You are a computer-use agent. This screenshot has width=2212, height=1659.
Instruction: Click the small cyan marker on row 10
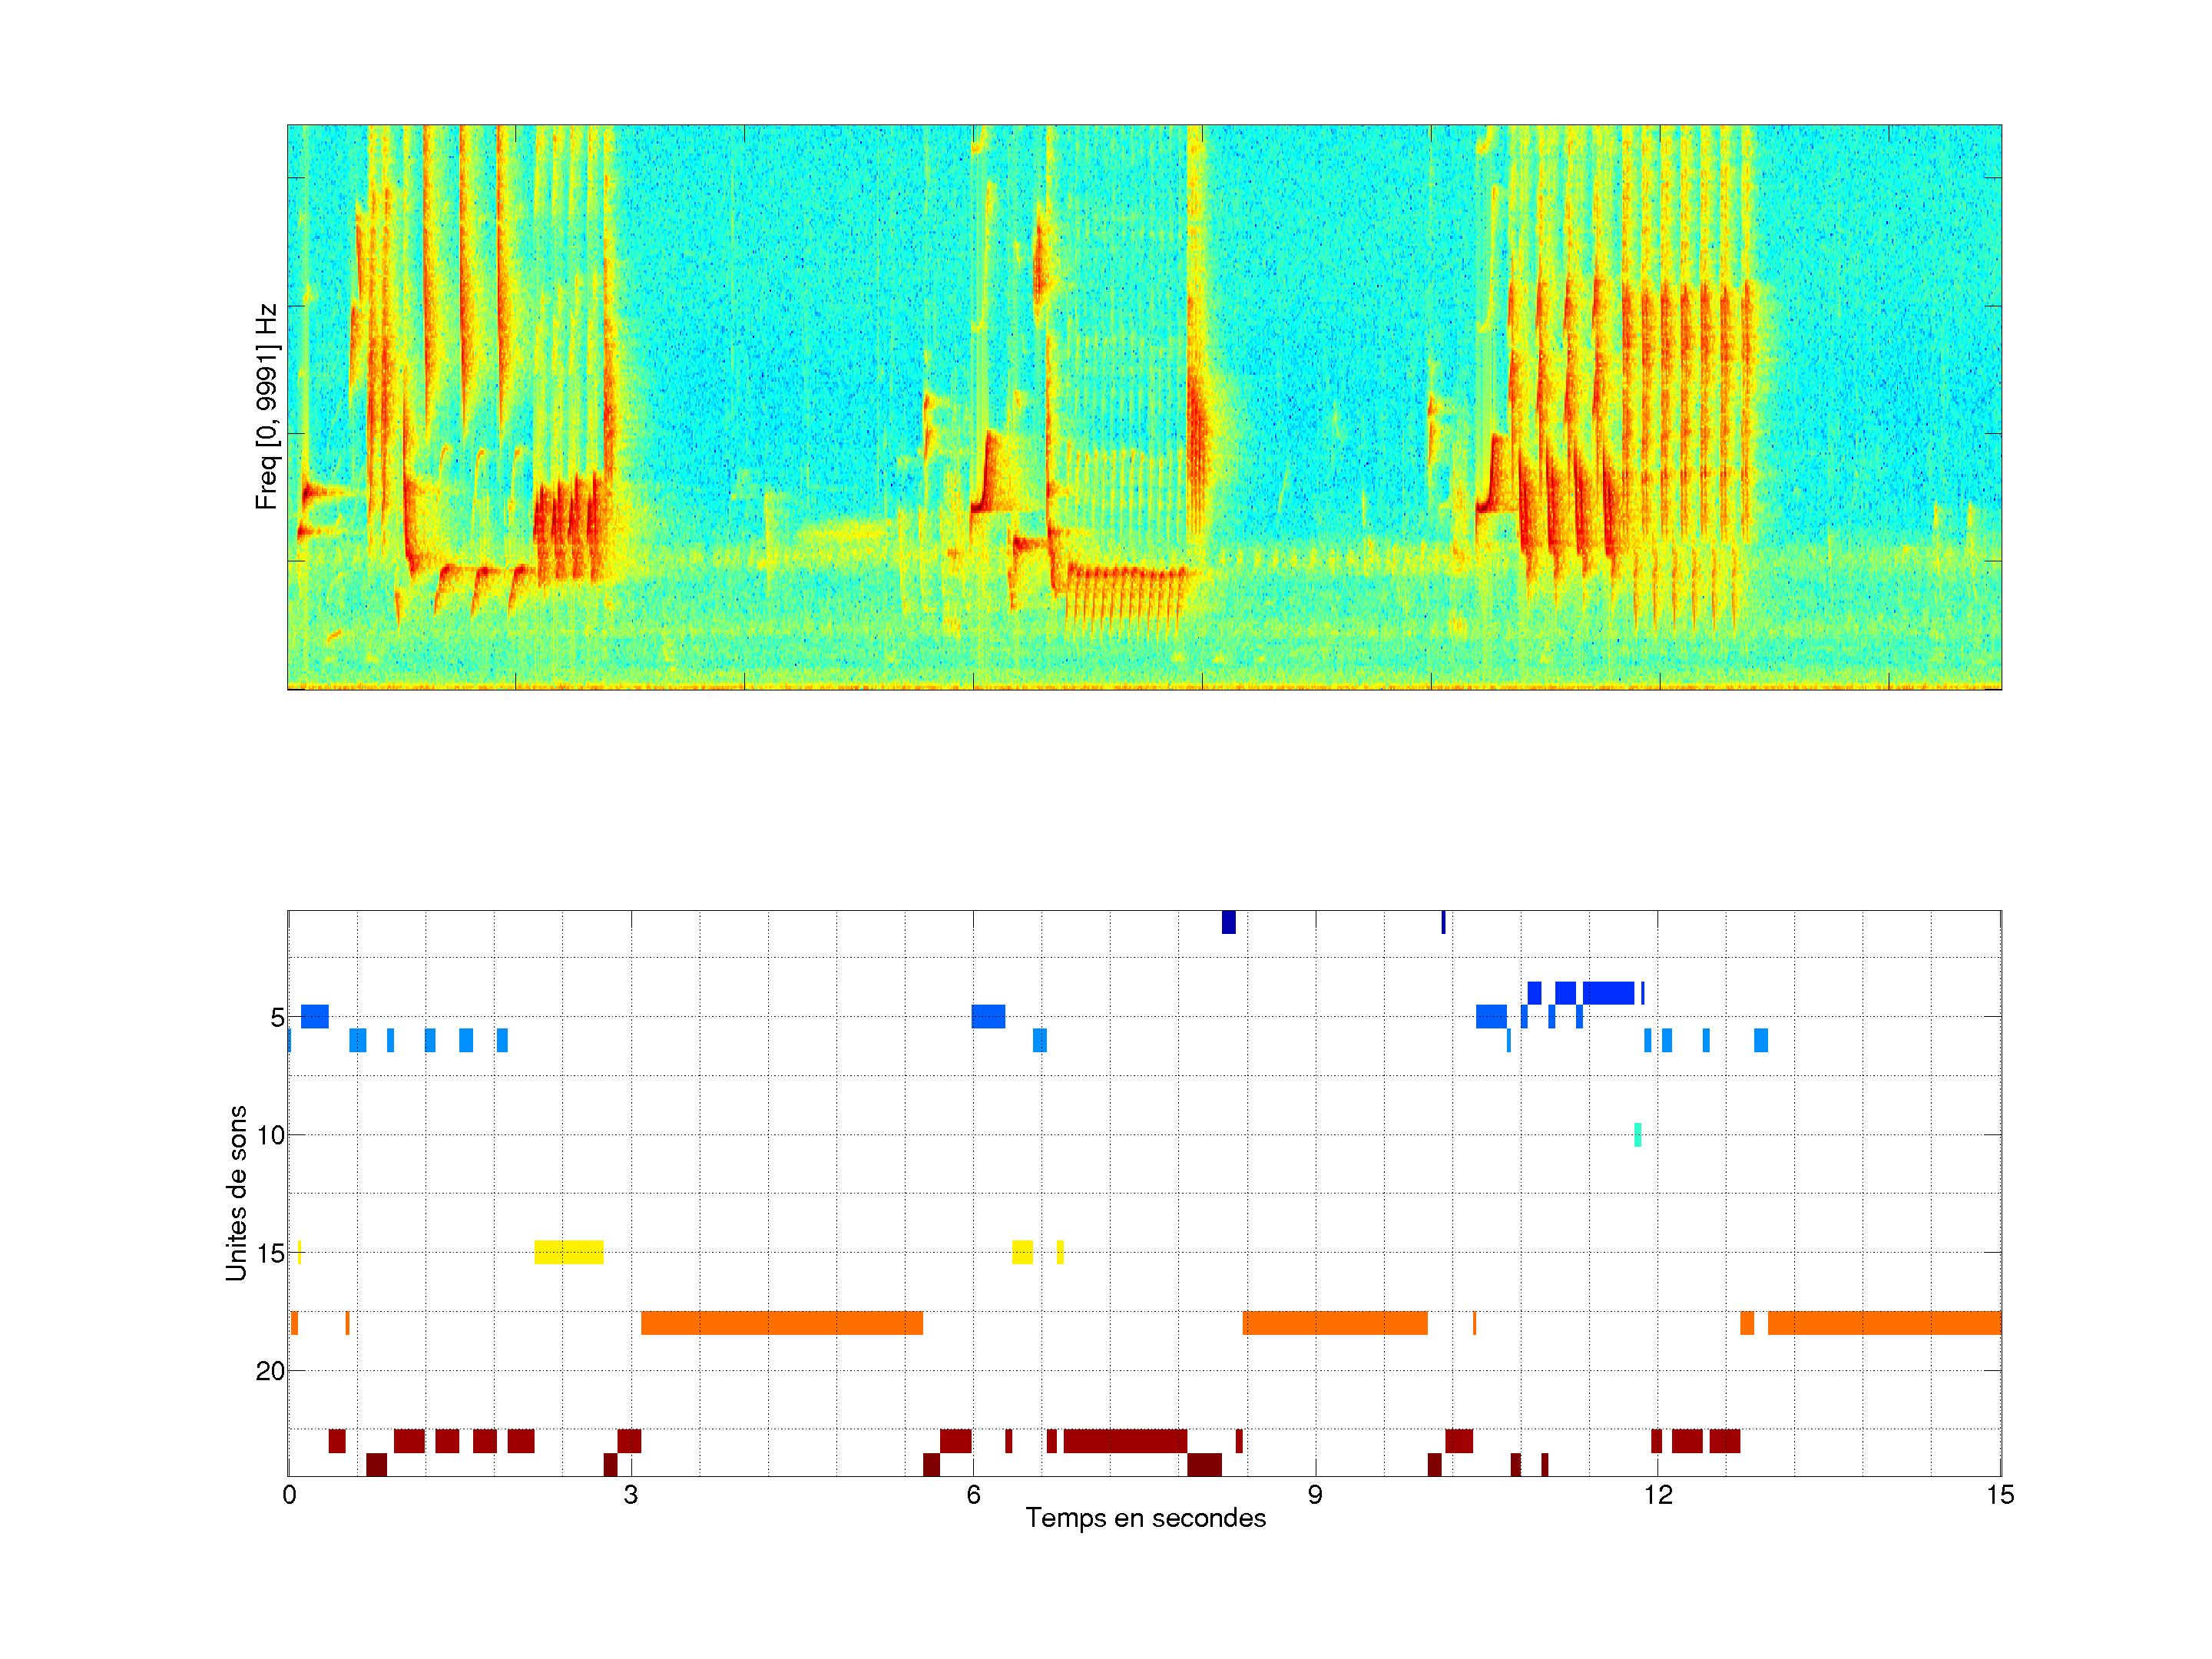coord(1637,1135)
